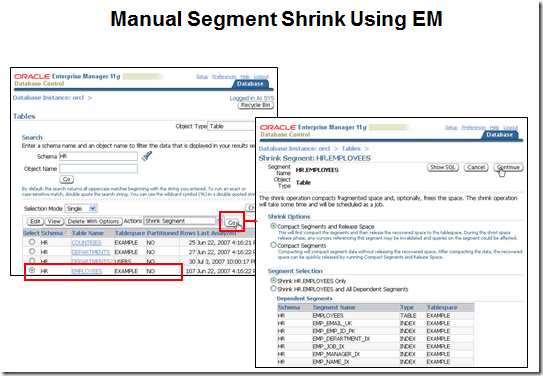Sort by the Table Name column header
This screenshot has width=543, height=376.
tap(88, 233)
